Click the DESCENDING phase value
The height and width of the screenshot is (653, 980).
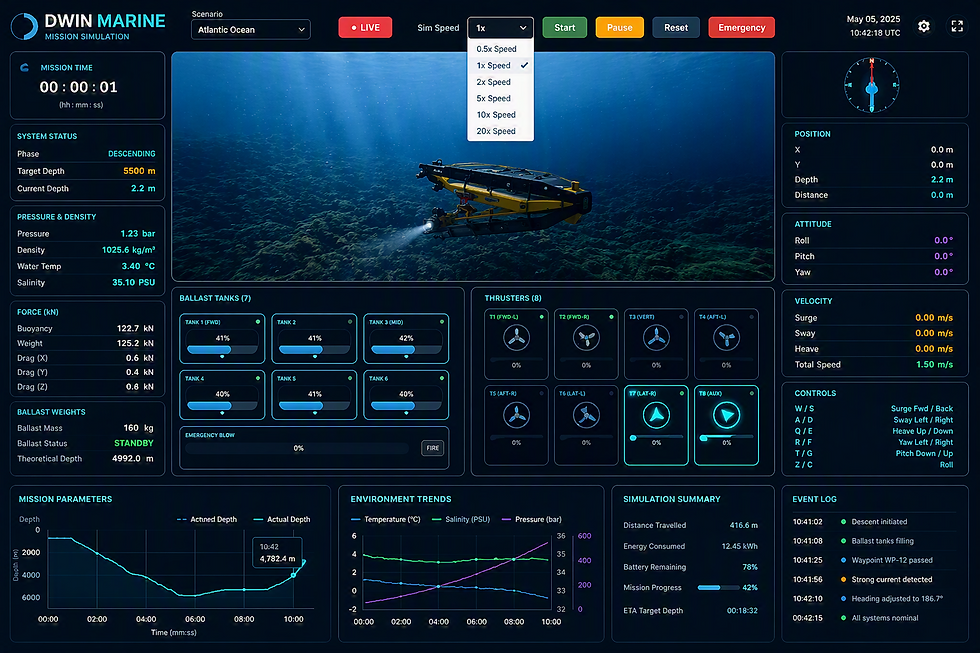(132, 154)
